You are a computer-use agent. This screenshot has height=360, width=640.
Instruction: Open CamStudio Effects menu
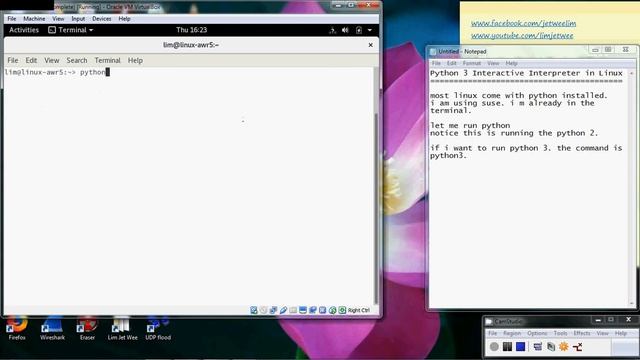click(582, 333)
